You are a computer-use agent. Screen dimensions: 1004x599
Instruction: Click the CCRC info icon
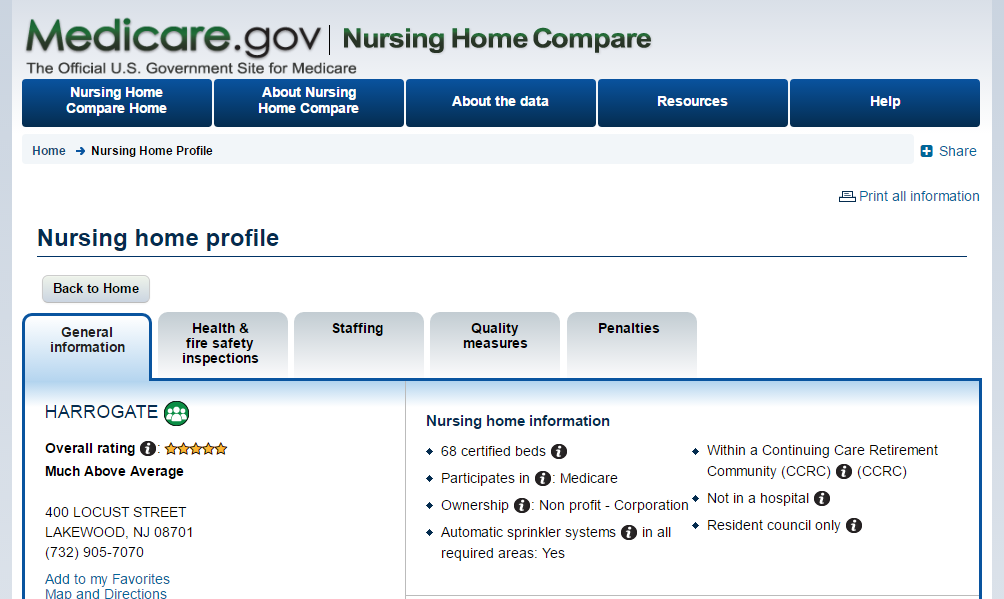click(x=844, y=471)
